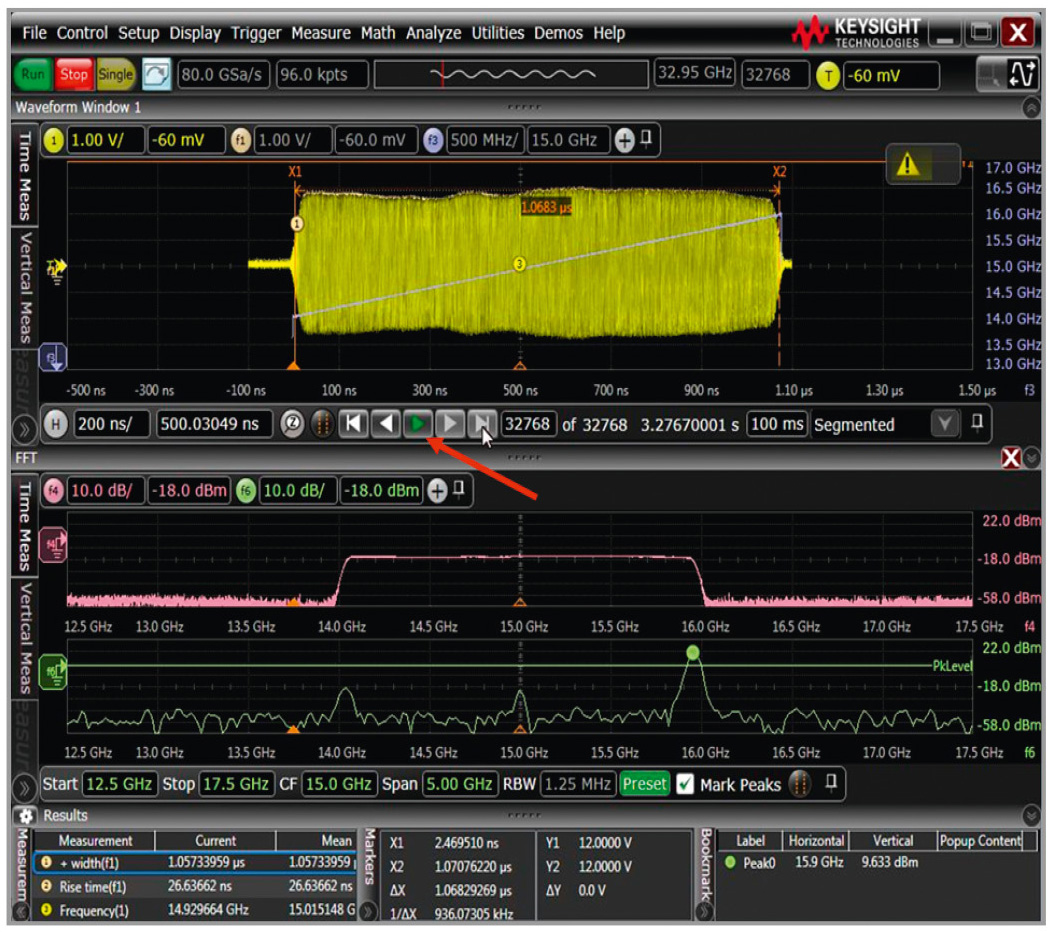1051x932 pixels.
Task: Open the Results panel gear settings
Action: 27,815
